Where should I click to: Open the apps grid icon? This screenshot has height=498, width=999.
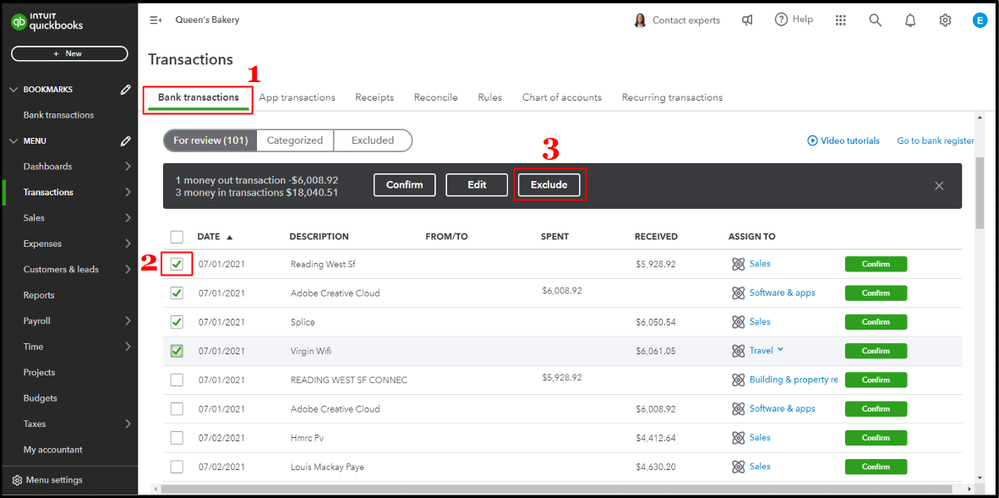point(840,20)
